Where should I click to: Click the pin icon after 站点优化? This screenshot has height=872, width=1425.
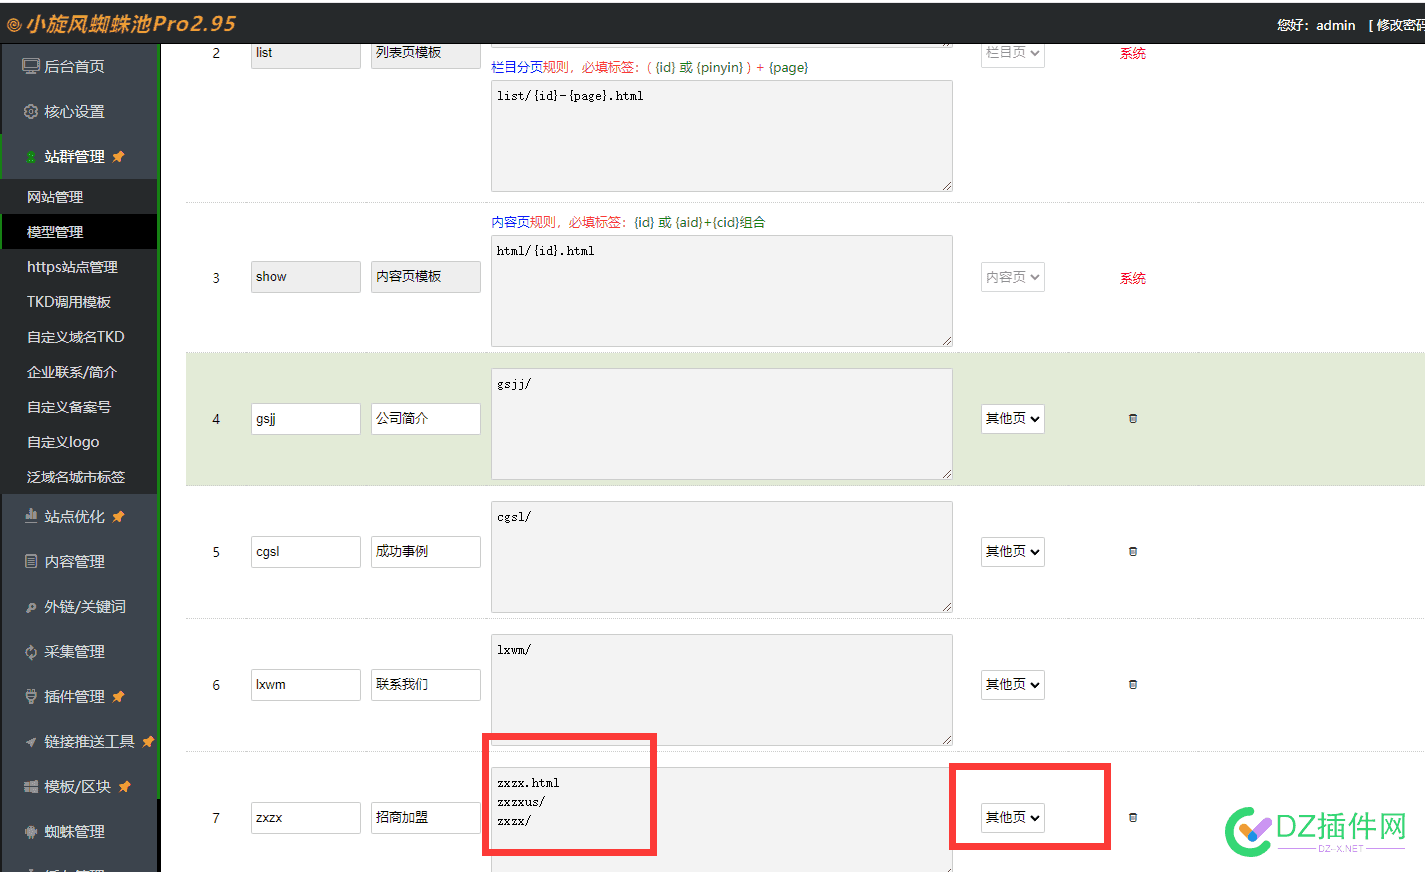tap(118, 517)
